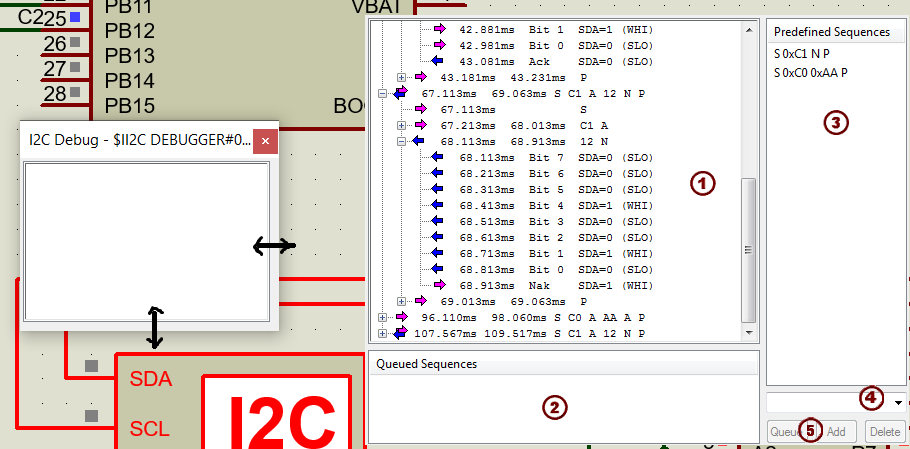
Task: Click the magenta arrow for 67.213ms C1 A
Action: coord(420,125)
